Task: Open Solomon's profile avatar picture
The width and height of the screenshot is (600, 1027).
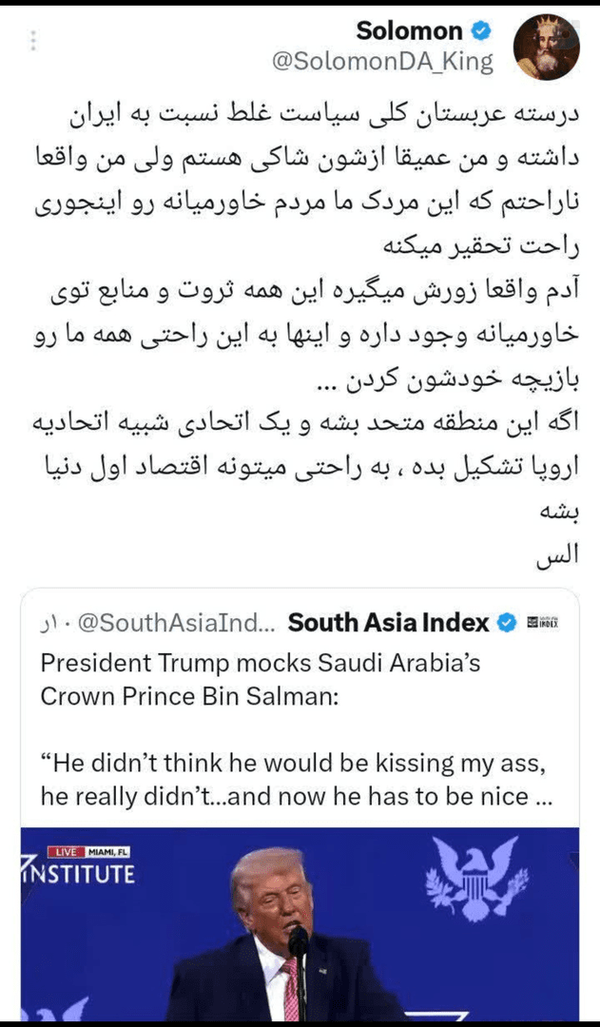Action: pyautogui.click(x=546, y=47)
